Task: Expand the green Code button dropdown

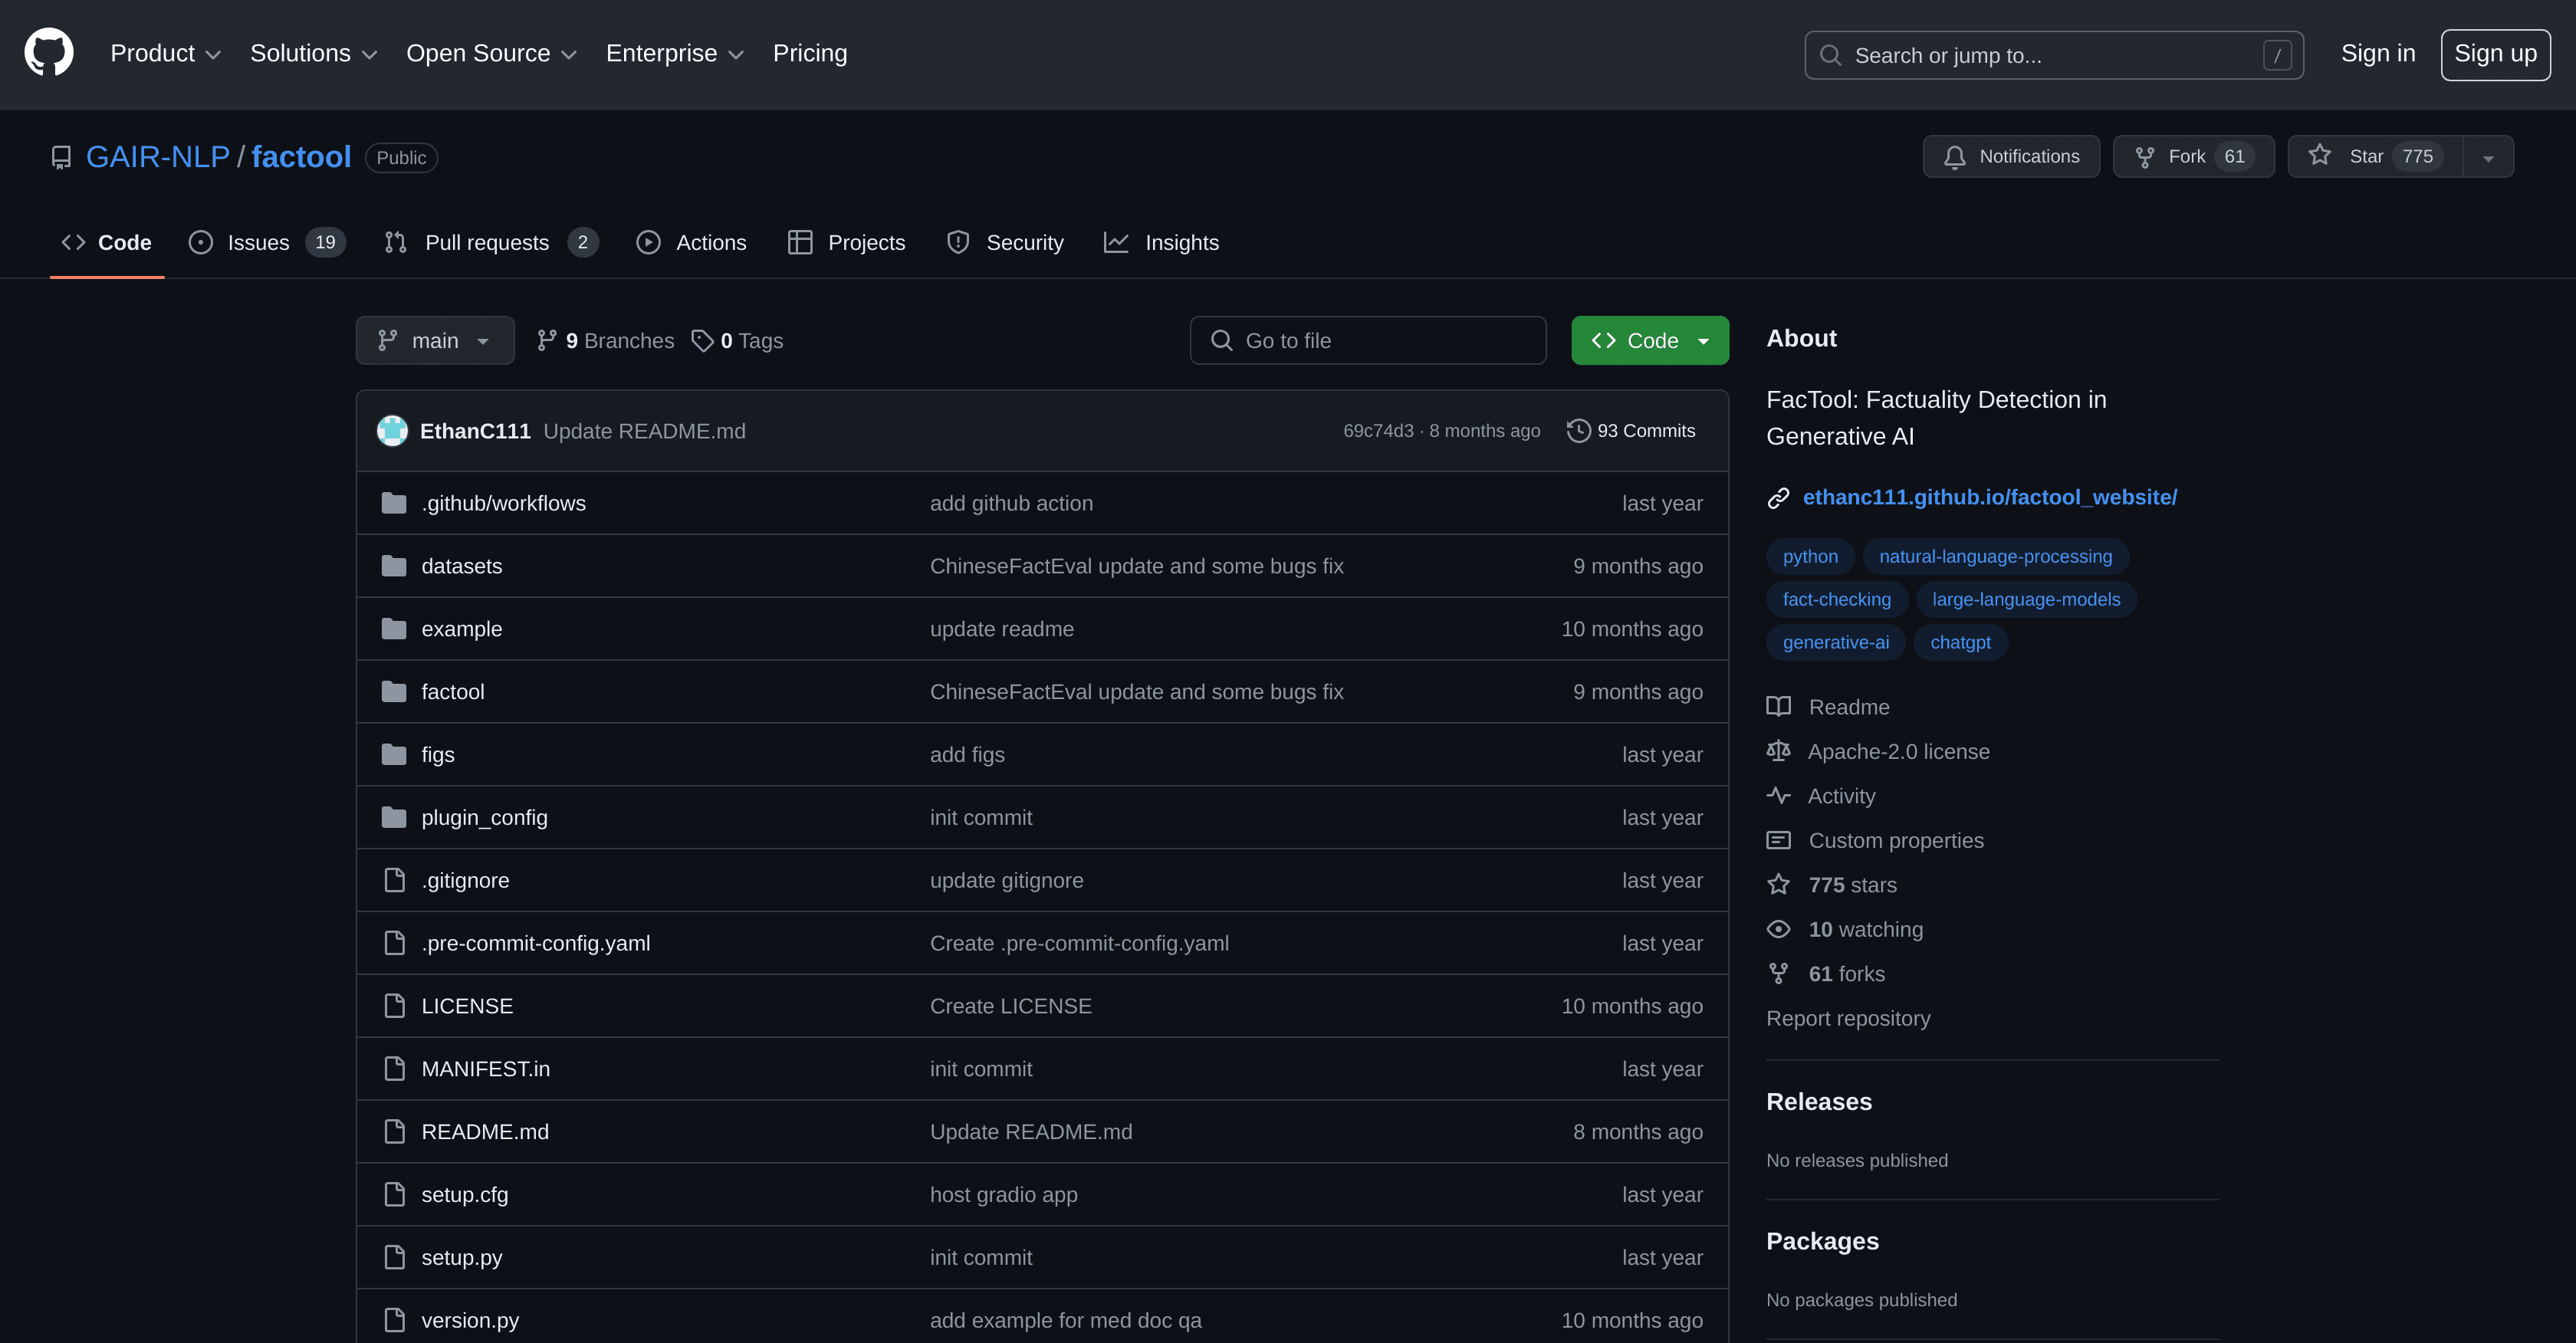Action: click(1704, 340)
